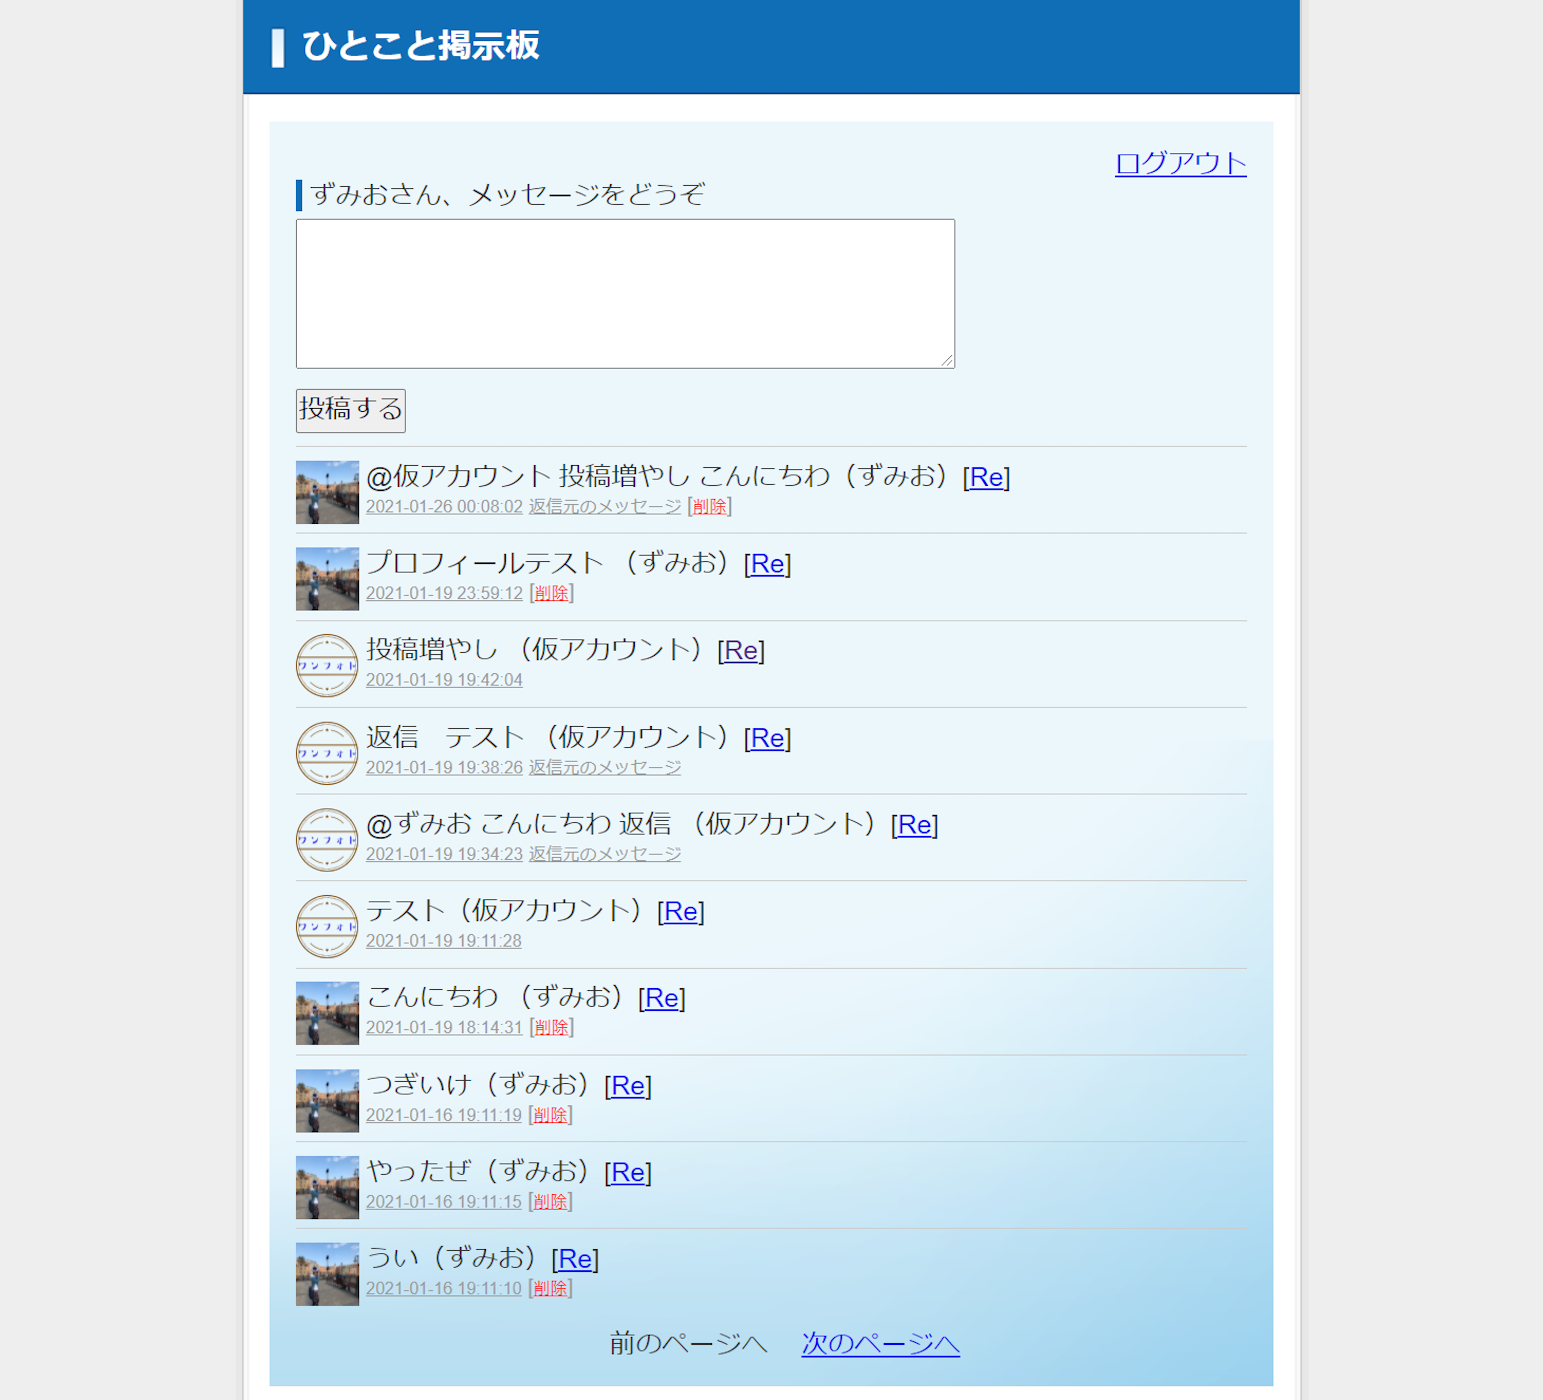Screen dimensions: 1543x1400
Task: Click the avatar next to つぎいけ（ずみお）post
Action: point(326,1100)
